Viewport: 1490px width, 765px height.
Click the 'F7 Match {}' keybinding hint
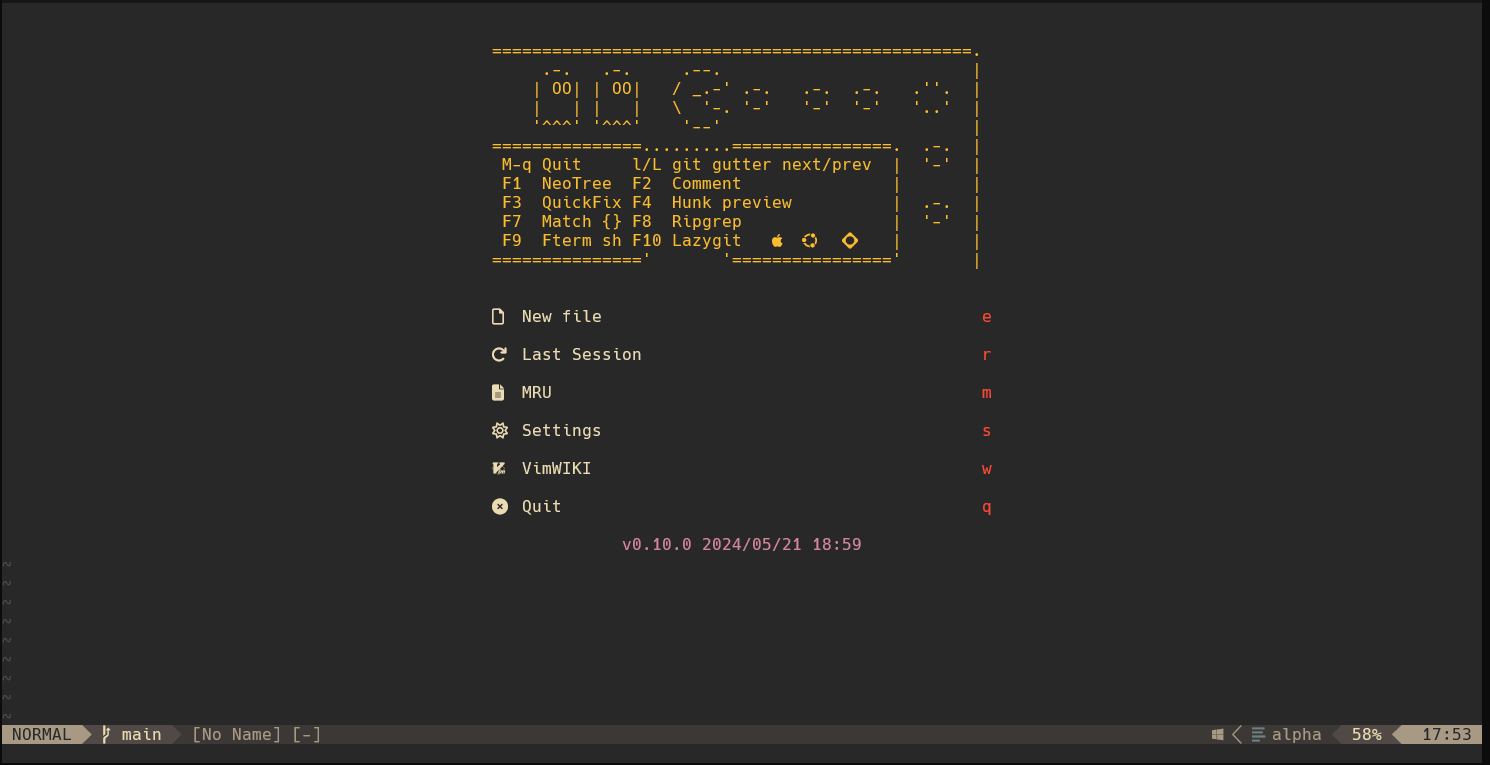tap(561, 222)
